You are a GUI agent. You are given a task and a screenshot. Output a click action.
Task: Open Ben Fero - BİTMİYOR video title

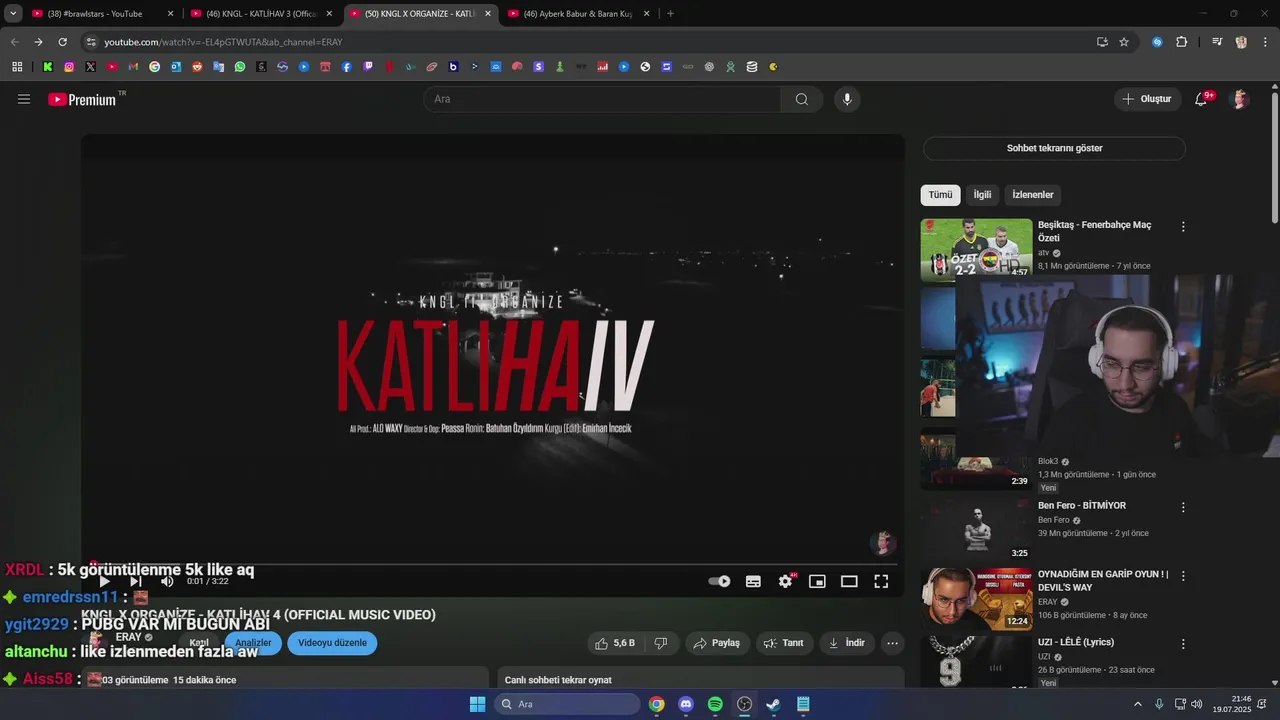pos(1082,506)
